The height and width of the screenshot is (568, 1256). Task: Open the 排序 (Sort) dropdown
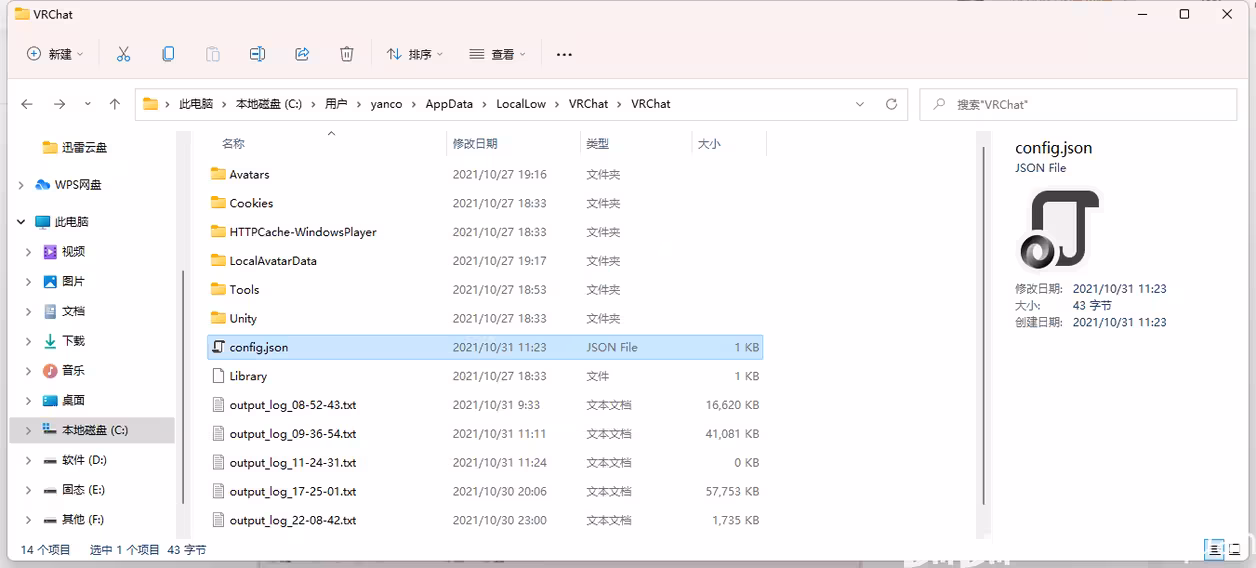[415, 54]
